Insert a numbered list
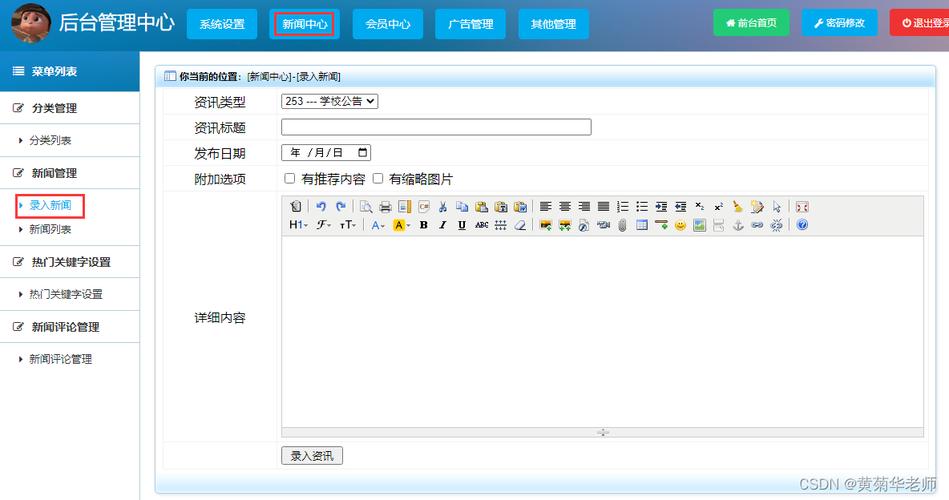 click(x=623, y=206)
